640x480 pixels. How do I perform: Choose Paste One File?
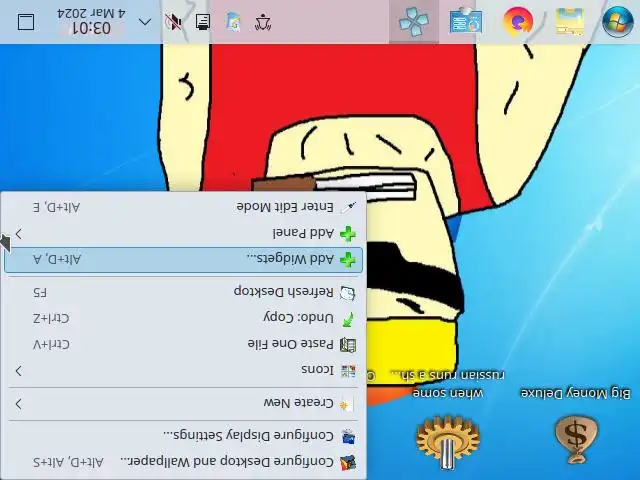tap(183, 344)
